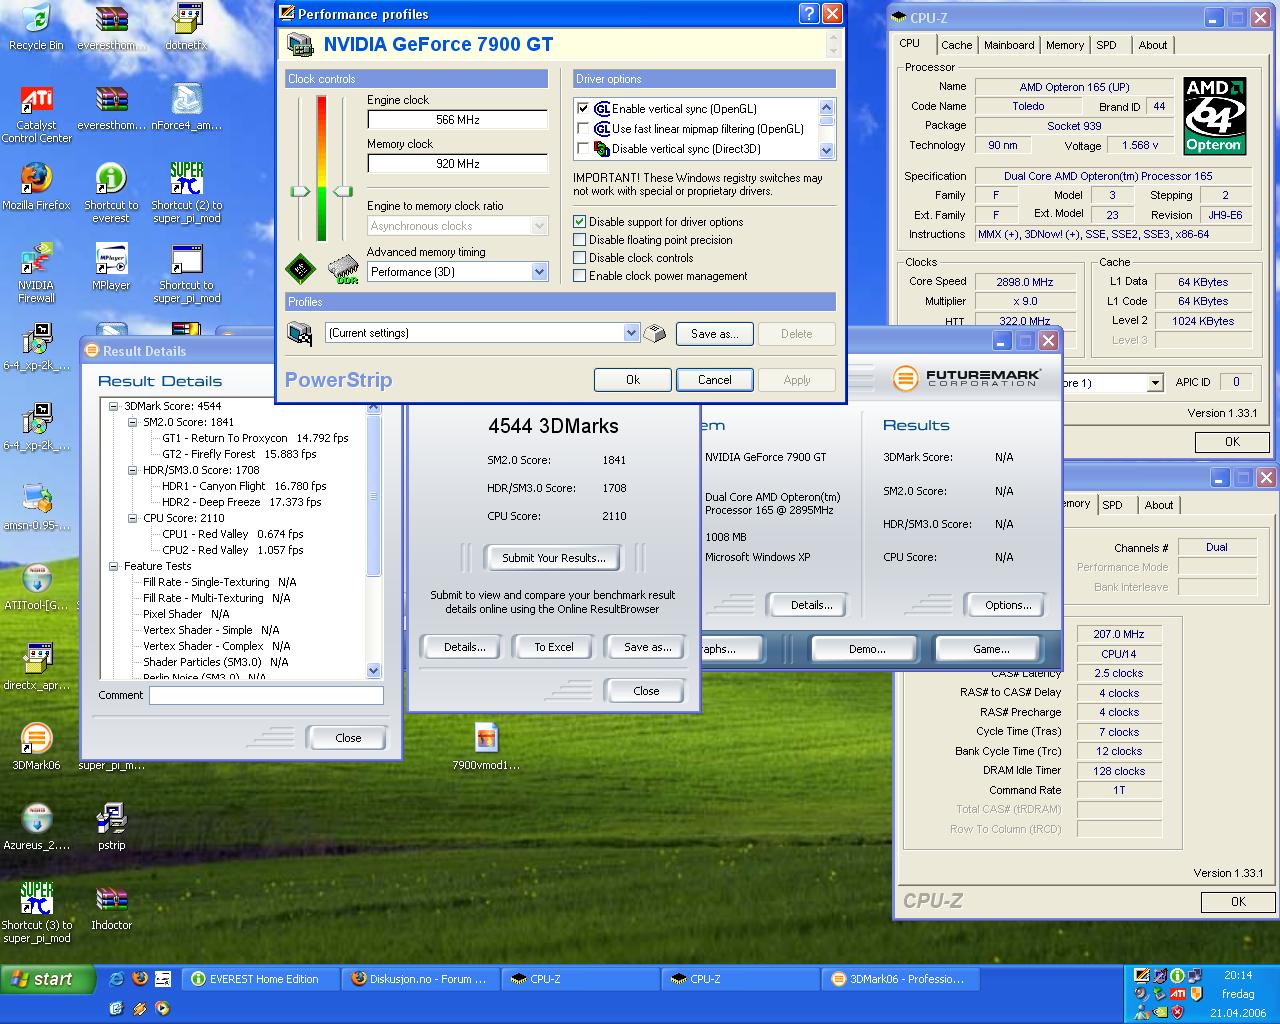Click the Comment field in Result Details

point(266,695)
